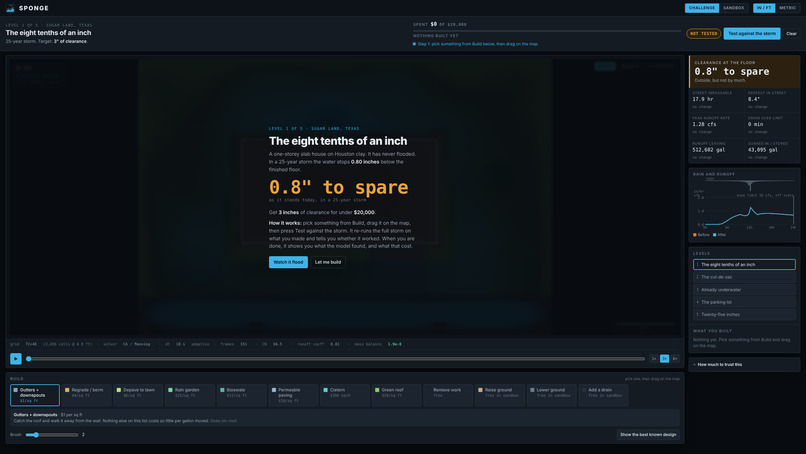Viewport: 806px width, 454px height.
Task: Select the Rain garden build tool
Action: [x=190, y=395]
